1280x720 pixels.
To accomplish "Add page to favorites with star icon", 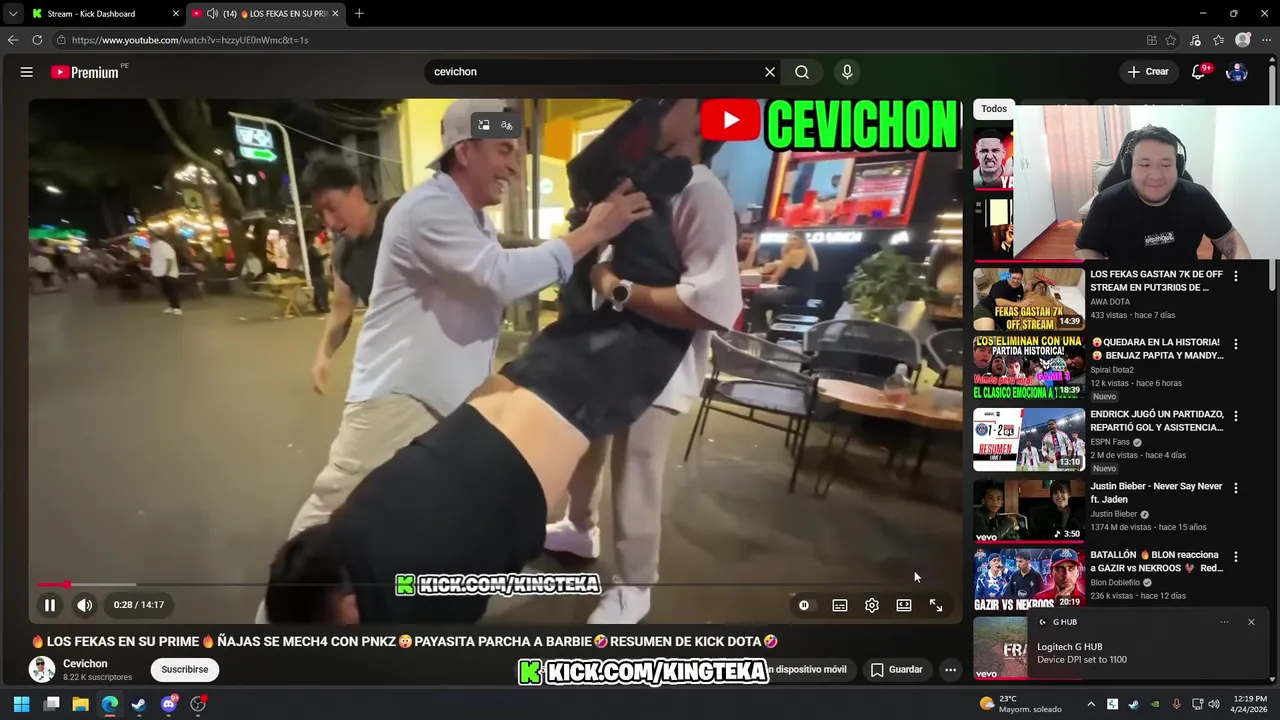I will (x=1171, y=40).
